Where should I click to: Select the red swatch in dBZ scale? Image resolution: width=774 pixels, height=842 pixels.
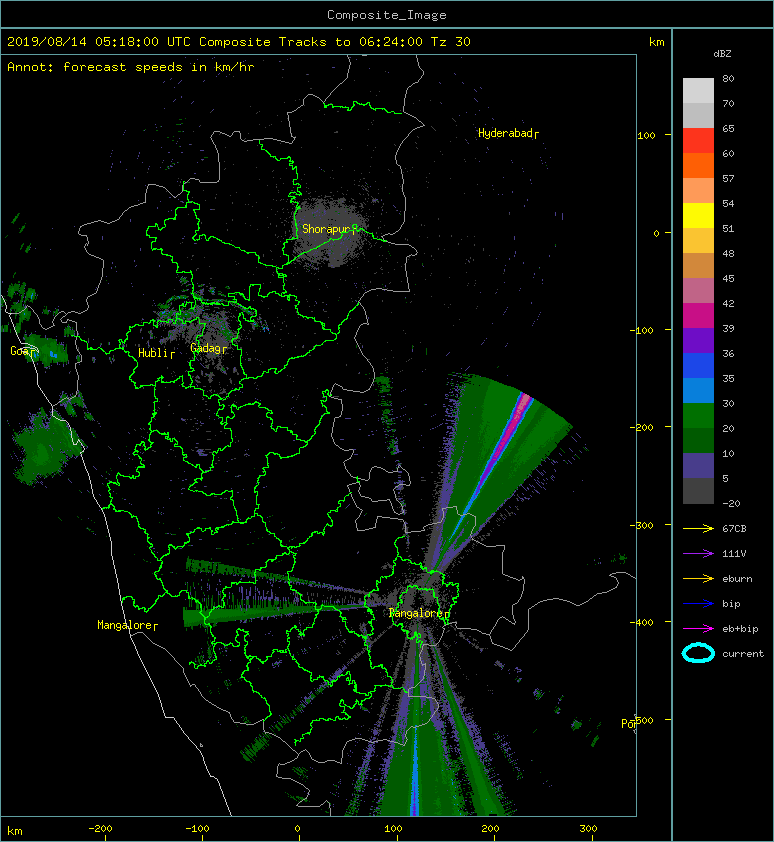pyautogui.click(x=698, y=141)
